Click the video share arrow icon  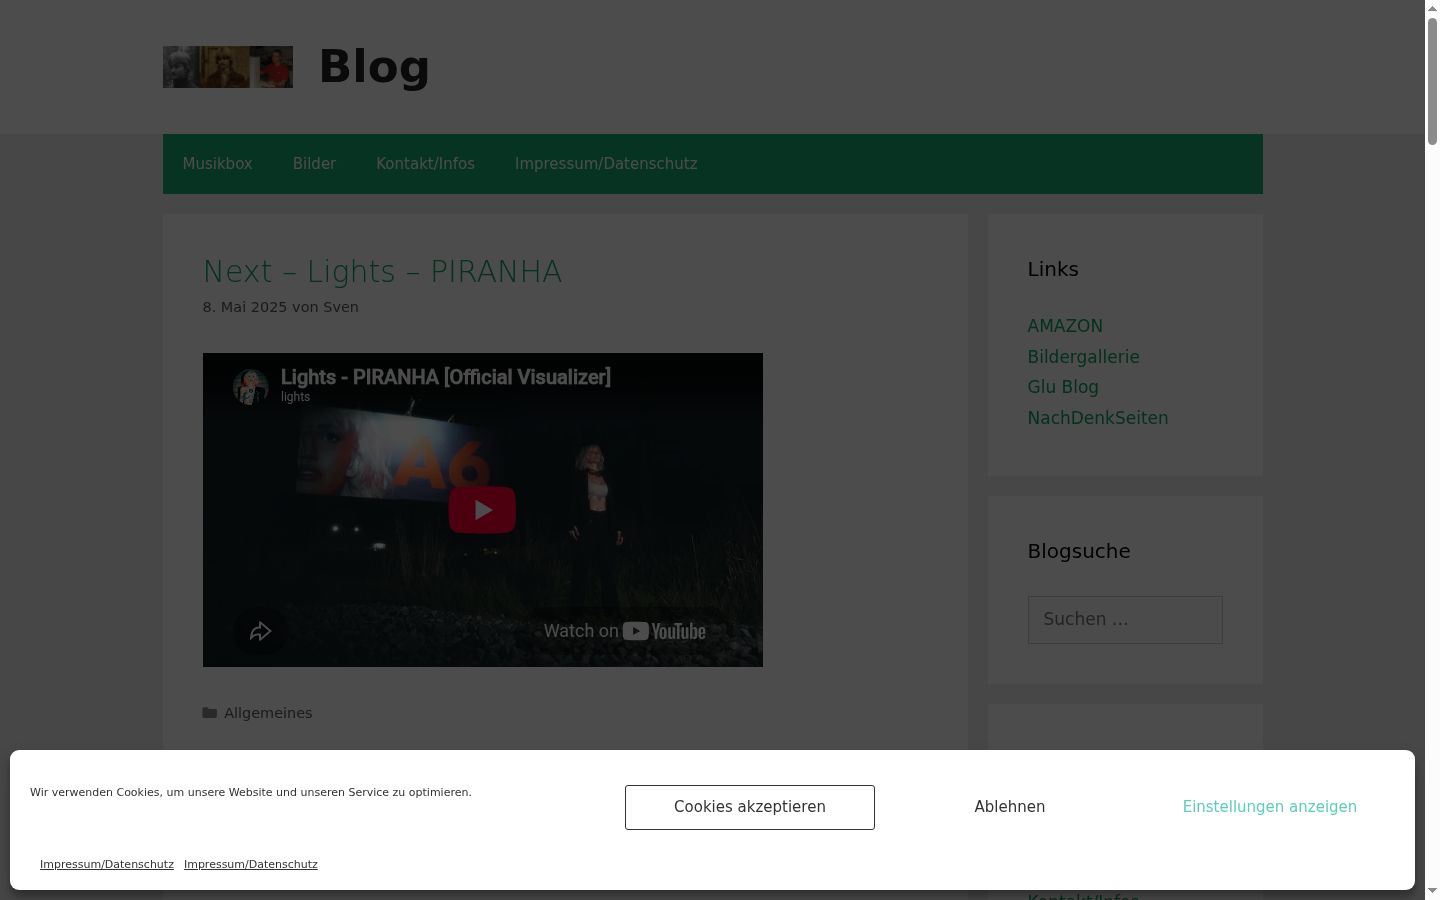click(260, 631)
